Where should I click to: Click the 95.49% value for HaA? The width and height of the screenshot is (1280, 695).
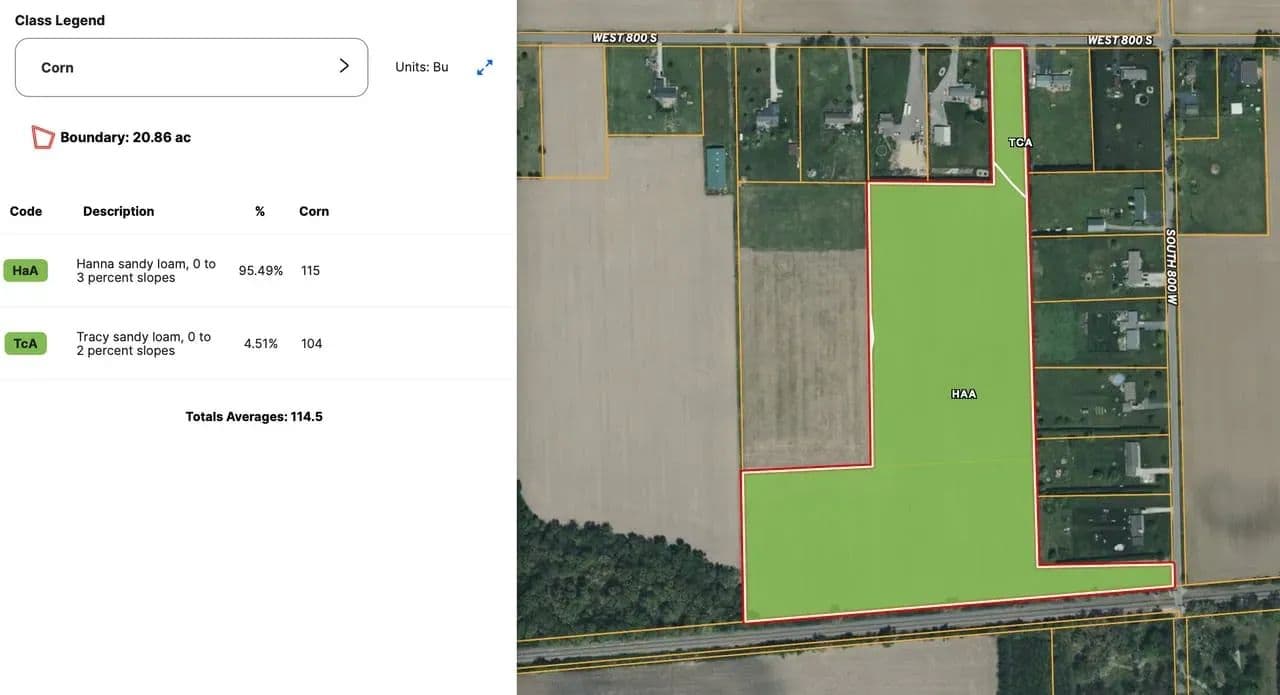point(261,271)
